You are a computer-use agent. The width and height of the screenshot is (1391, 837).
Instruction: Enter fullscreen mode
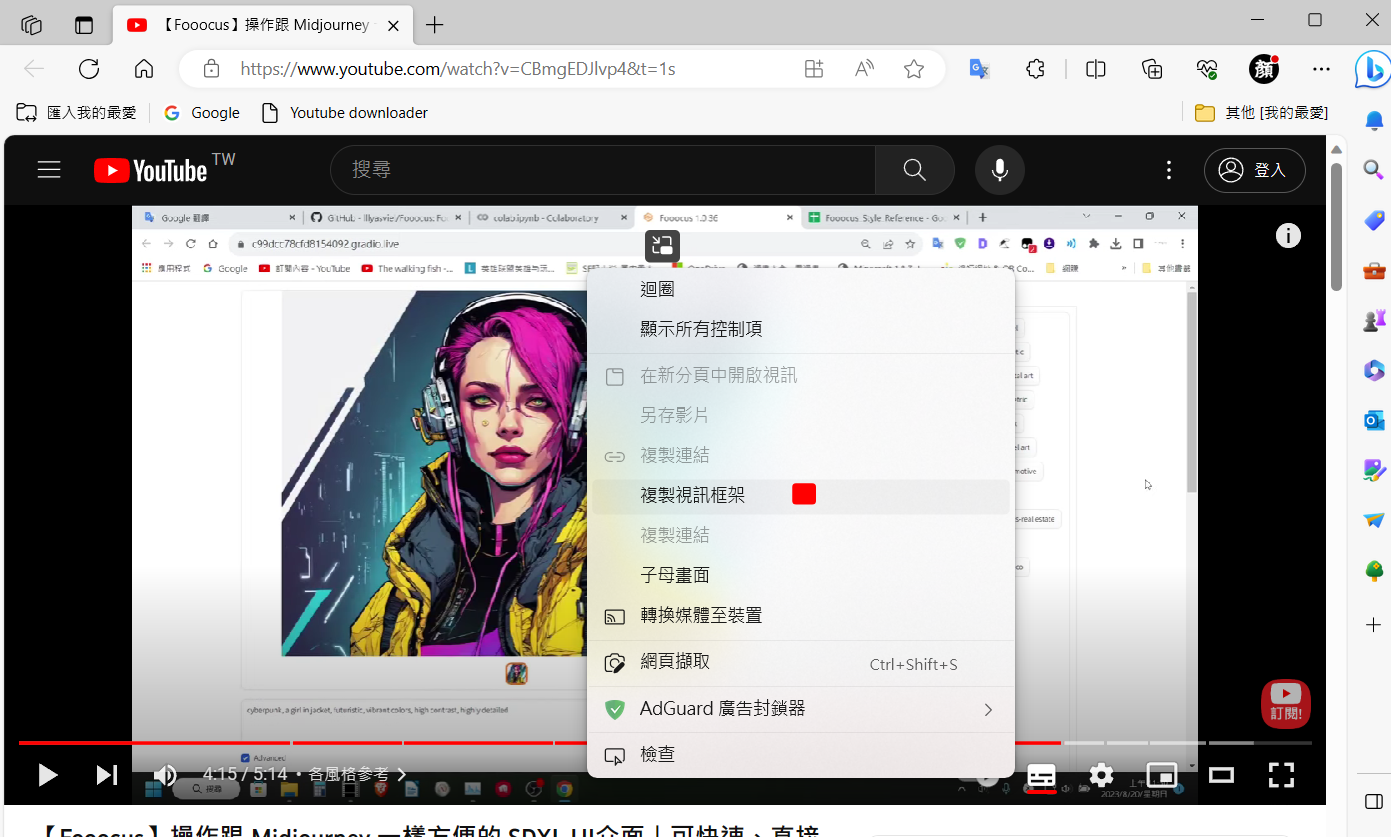click(x=1281, y=775)
